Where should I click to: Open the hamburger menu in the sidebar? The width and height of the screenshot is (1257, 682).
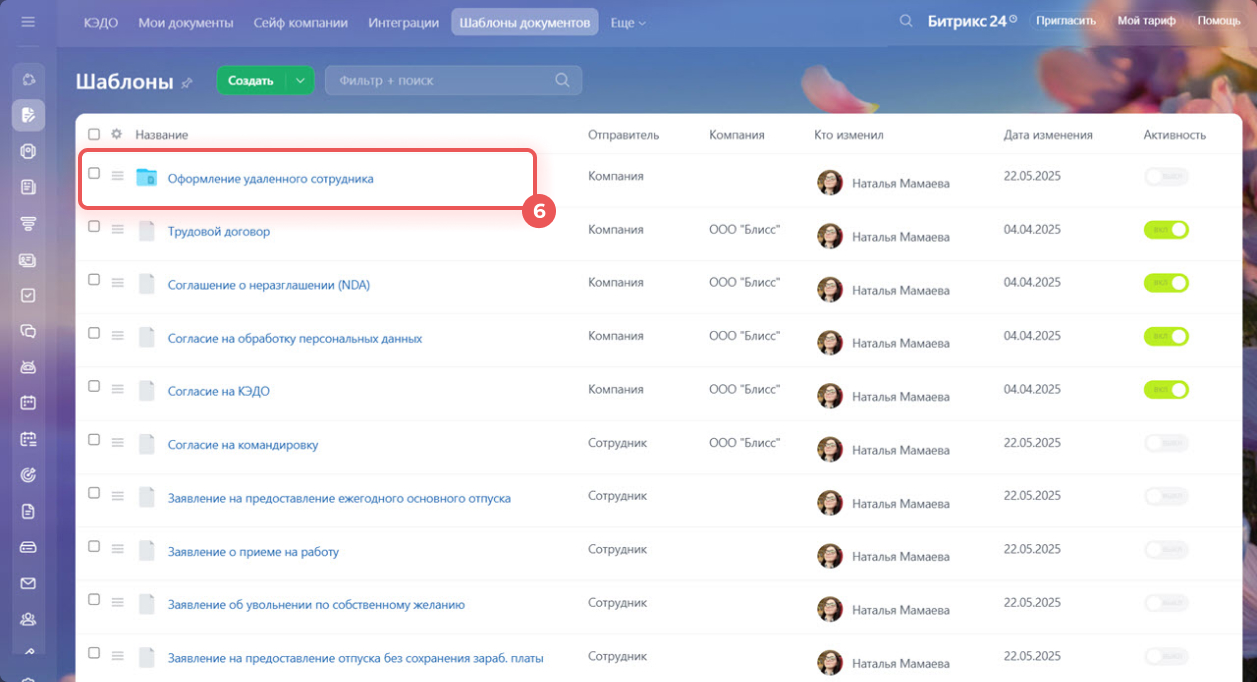[x=28, y=22]
